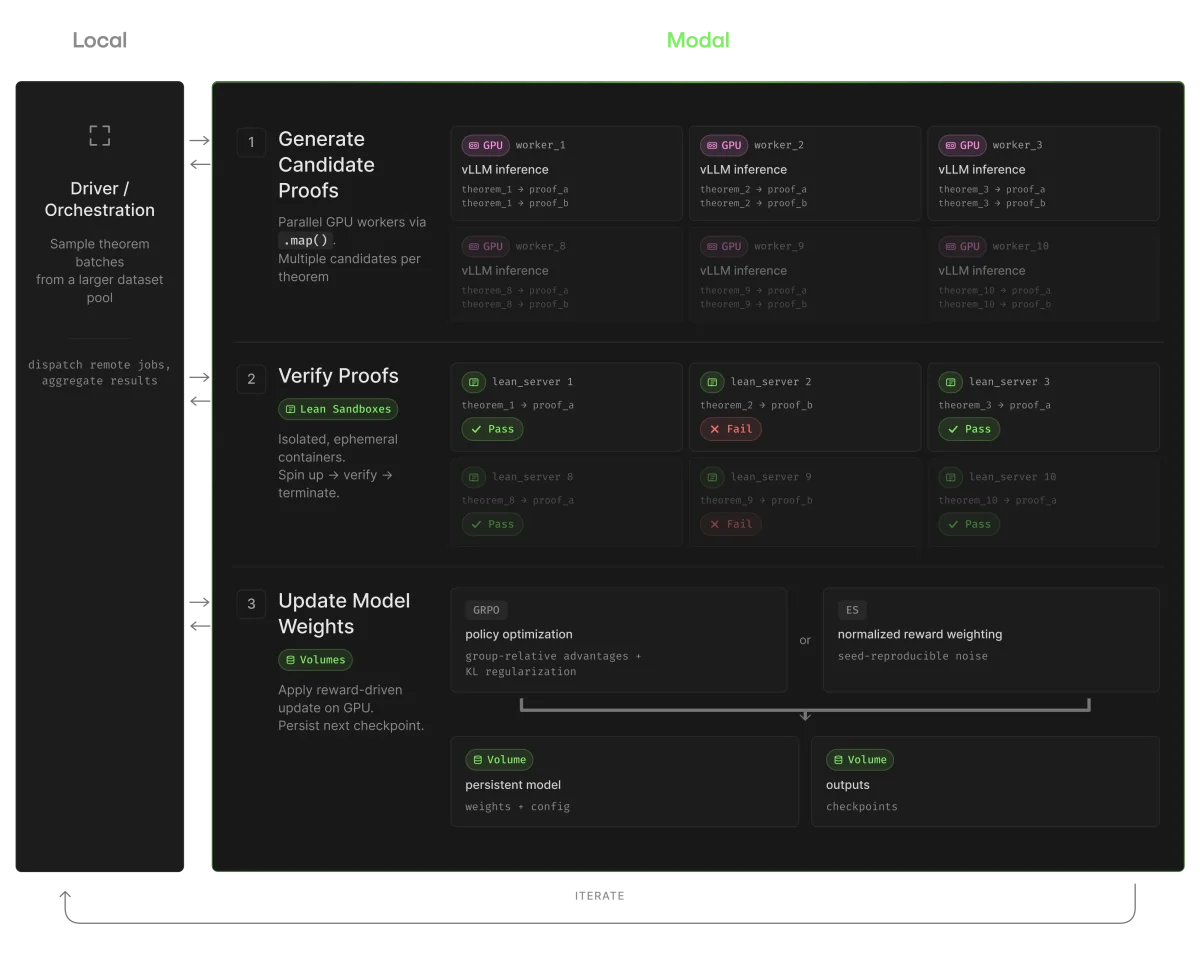Select the Driver / Orchestration title
The height and width of the screenshot is (960, 1200).
(x=100, y=199)
